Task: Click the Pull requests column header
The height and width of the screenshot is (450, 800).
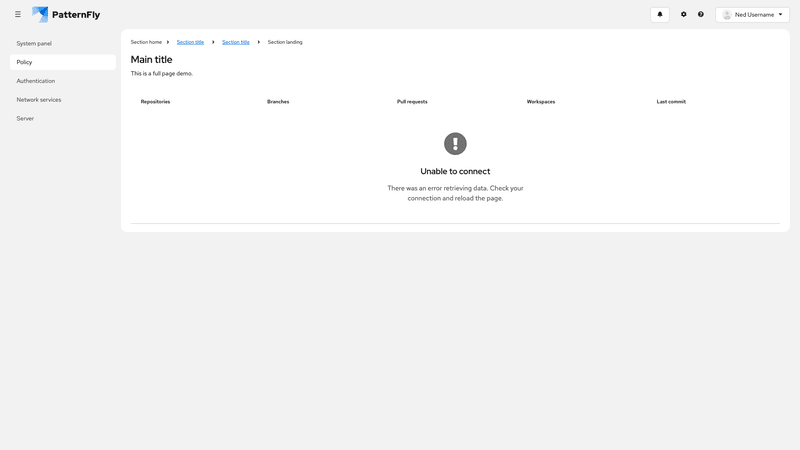Action: click(412, 102)
